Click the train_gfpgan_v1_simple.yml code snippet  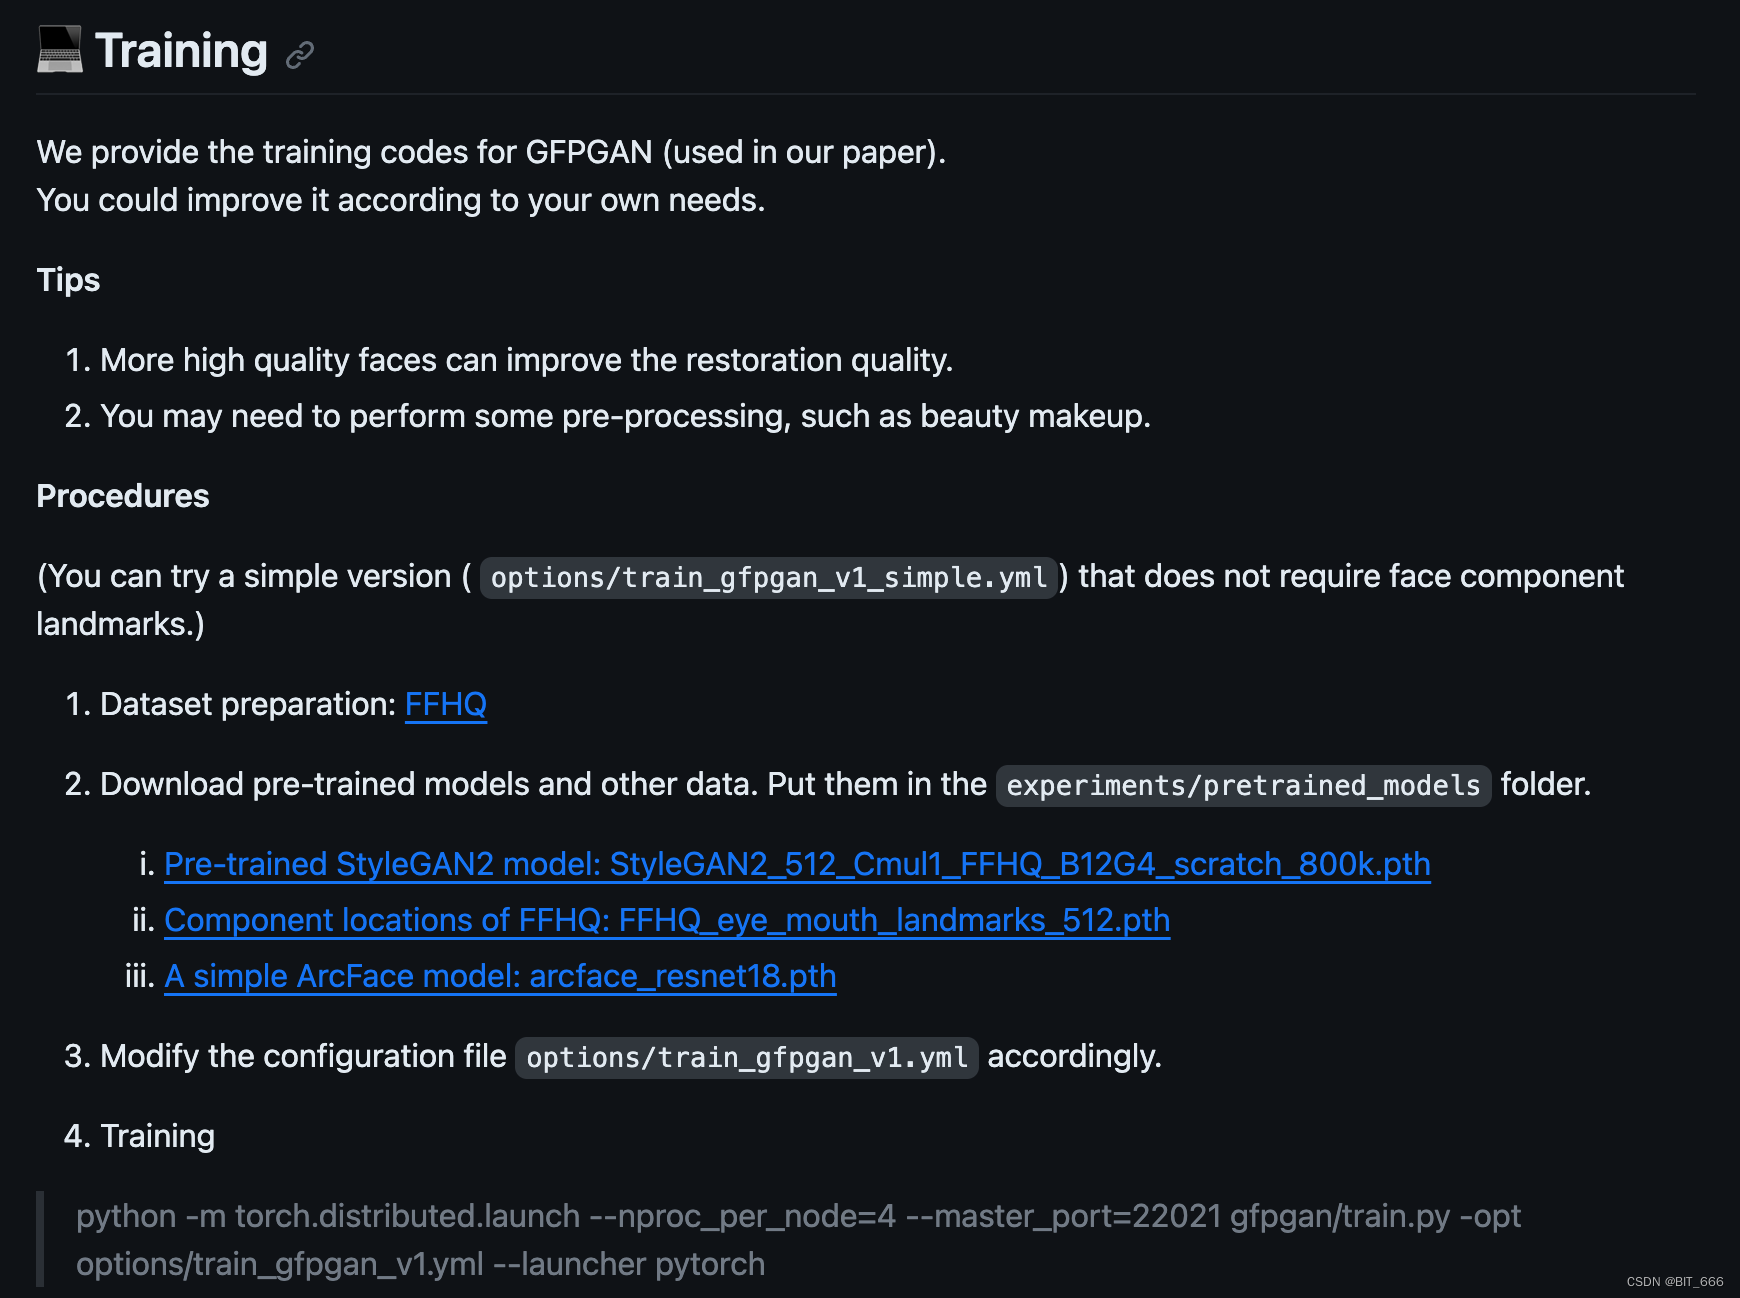point(768,578)
